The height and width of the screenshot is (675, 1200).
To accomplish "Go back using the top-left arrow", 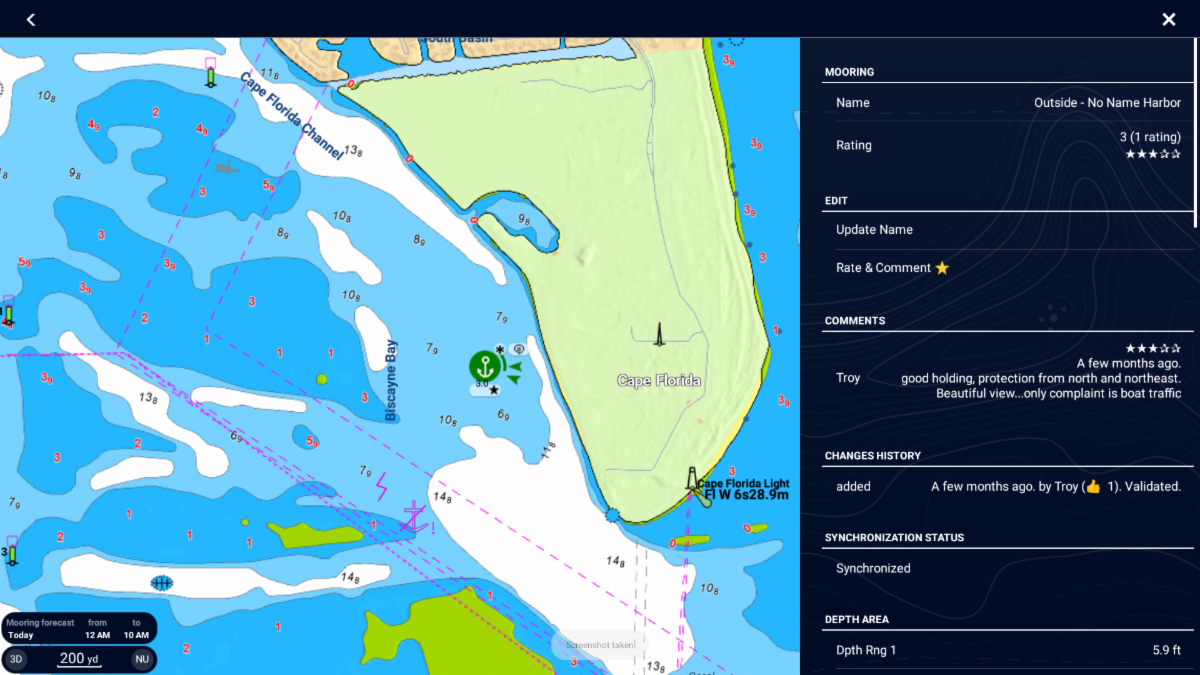I will (31, 19).
